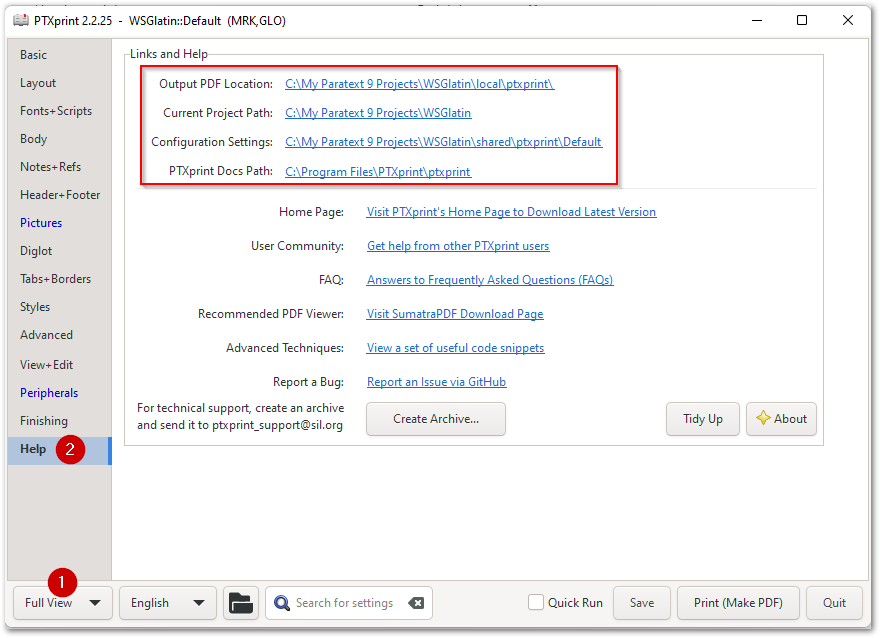Open the folder browser icon

click(x=240, y=602)
